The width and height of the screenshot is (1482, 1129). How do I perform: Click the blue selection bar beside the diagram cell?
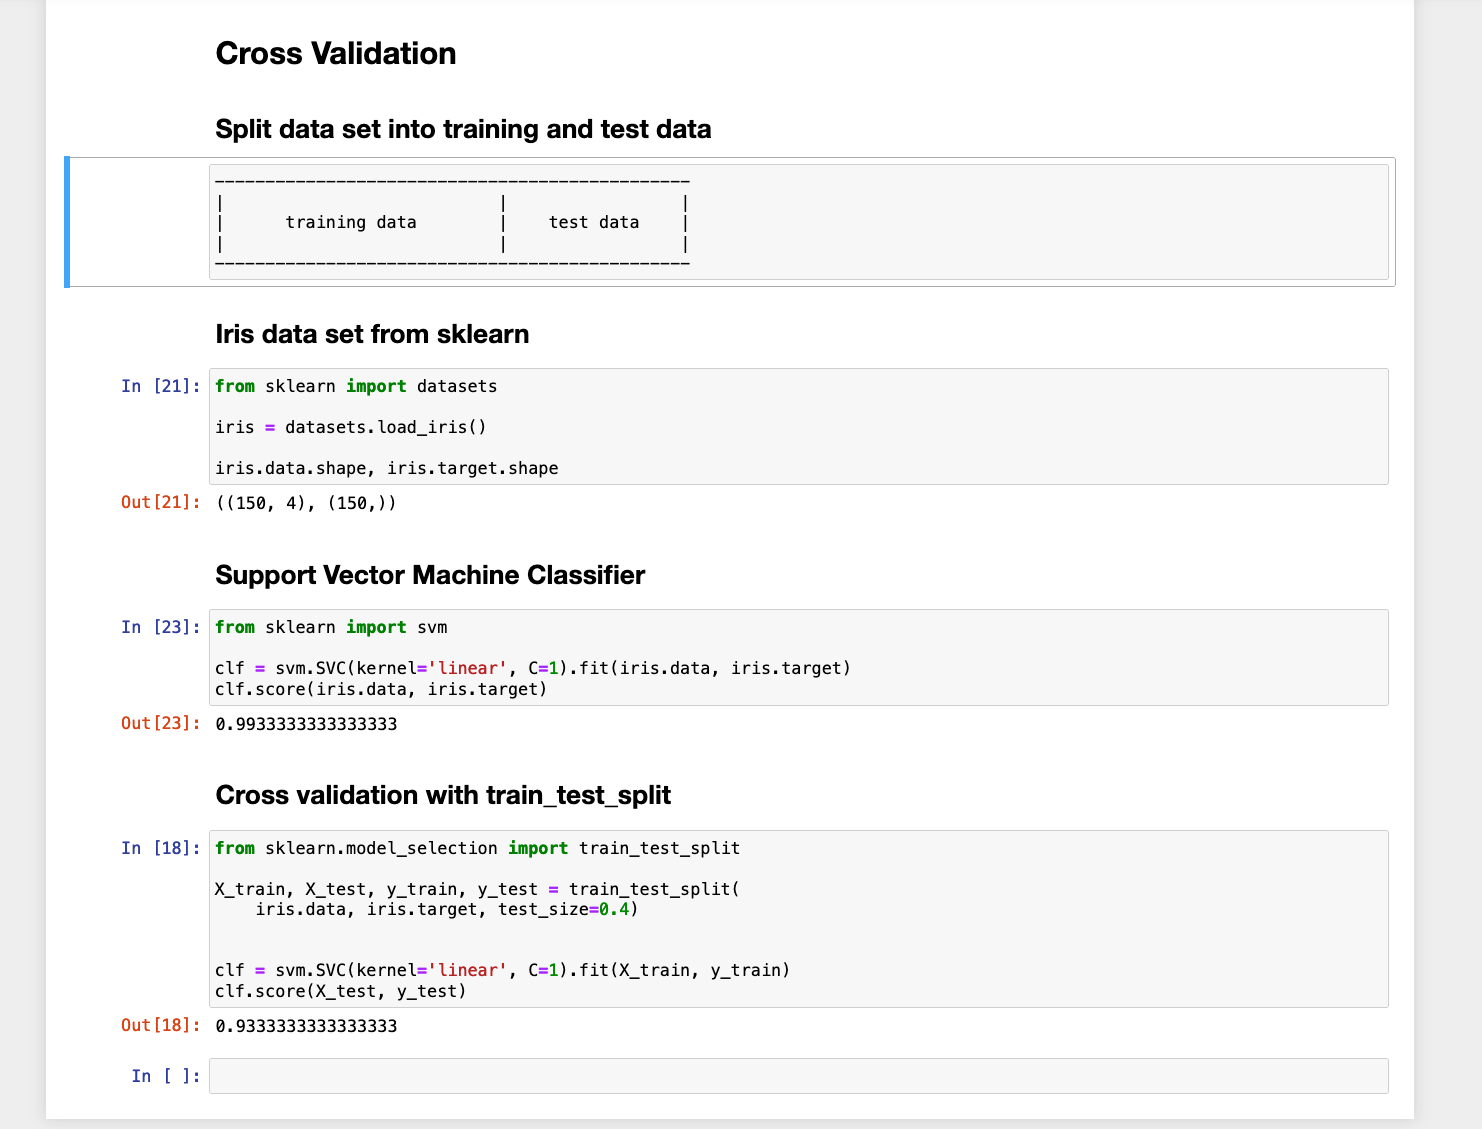[x=66, y=222]
